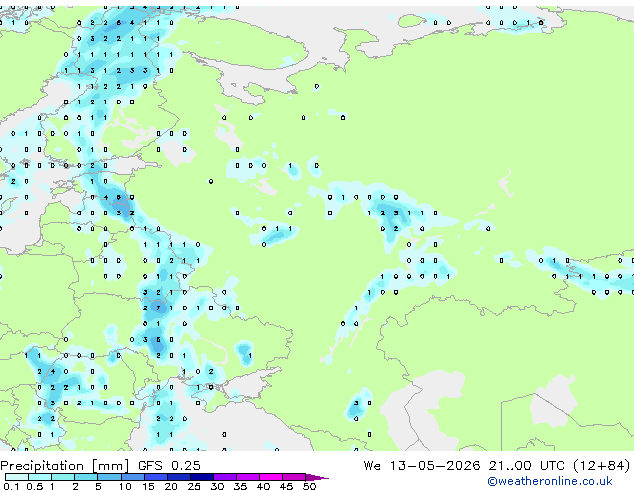Select the palest legend swatch from 0.1 to 0.5

coord(17,477)
